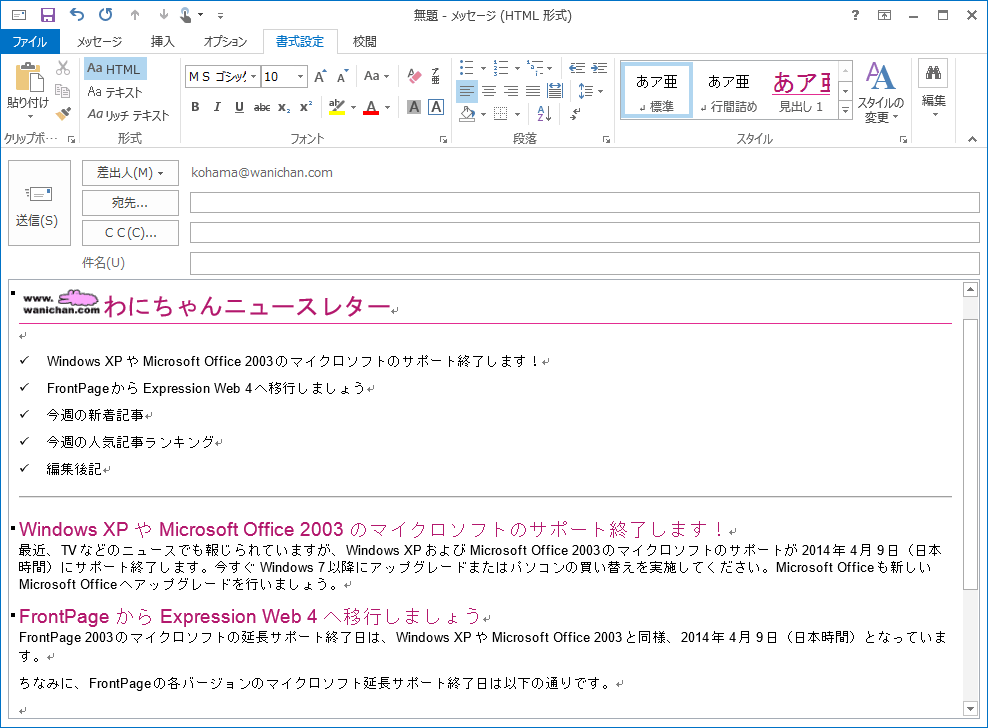
Task: Switch to the メッセージ tab
Action: tap(100, 42)
